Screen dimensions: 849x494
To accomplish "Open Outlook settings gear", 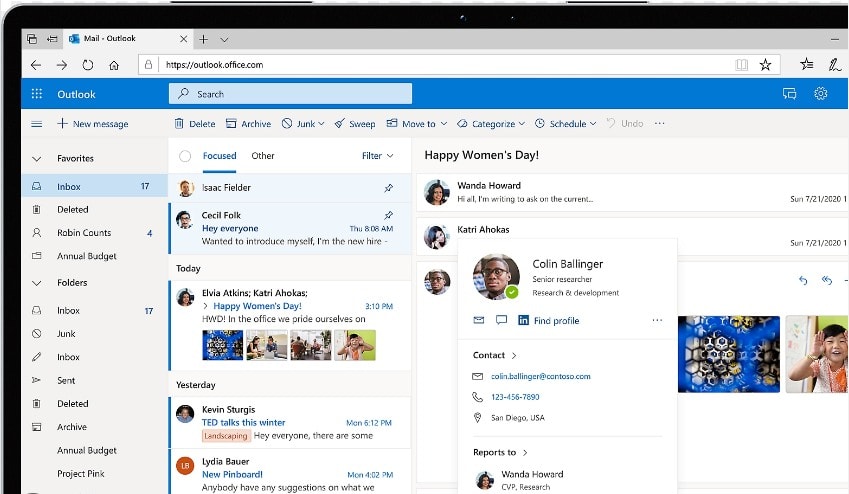I will (x=820, y=94).
